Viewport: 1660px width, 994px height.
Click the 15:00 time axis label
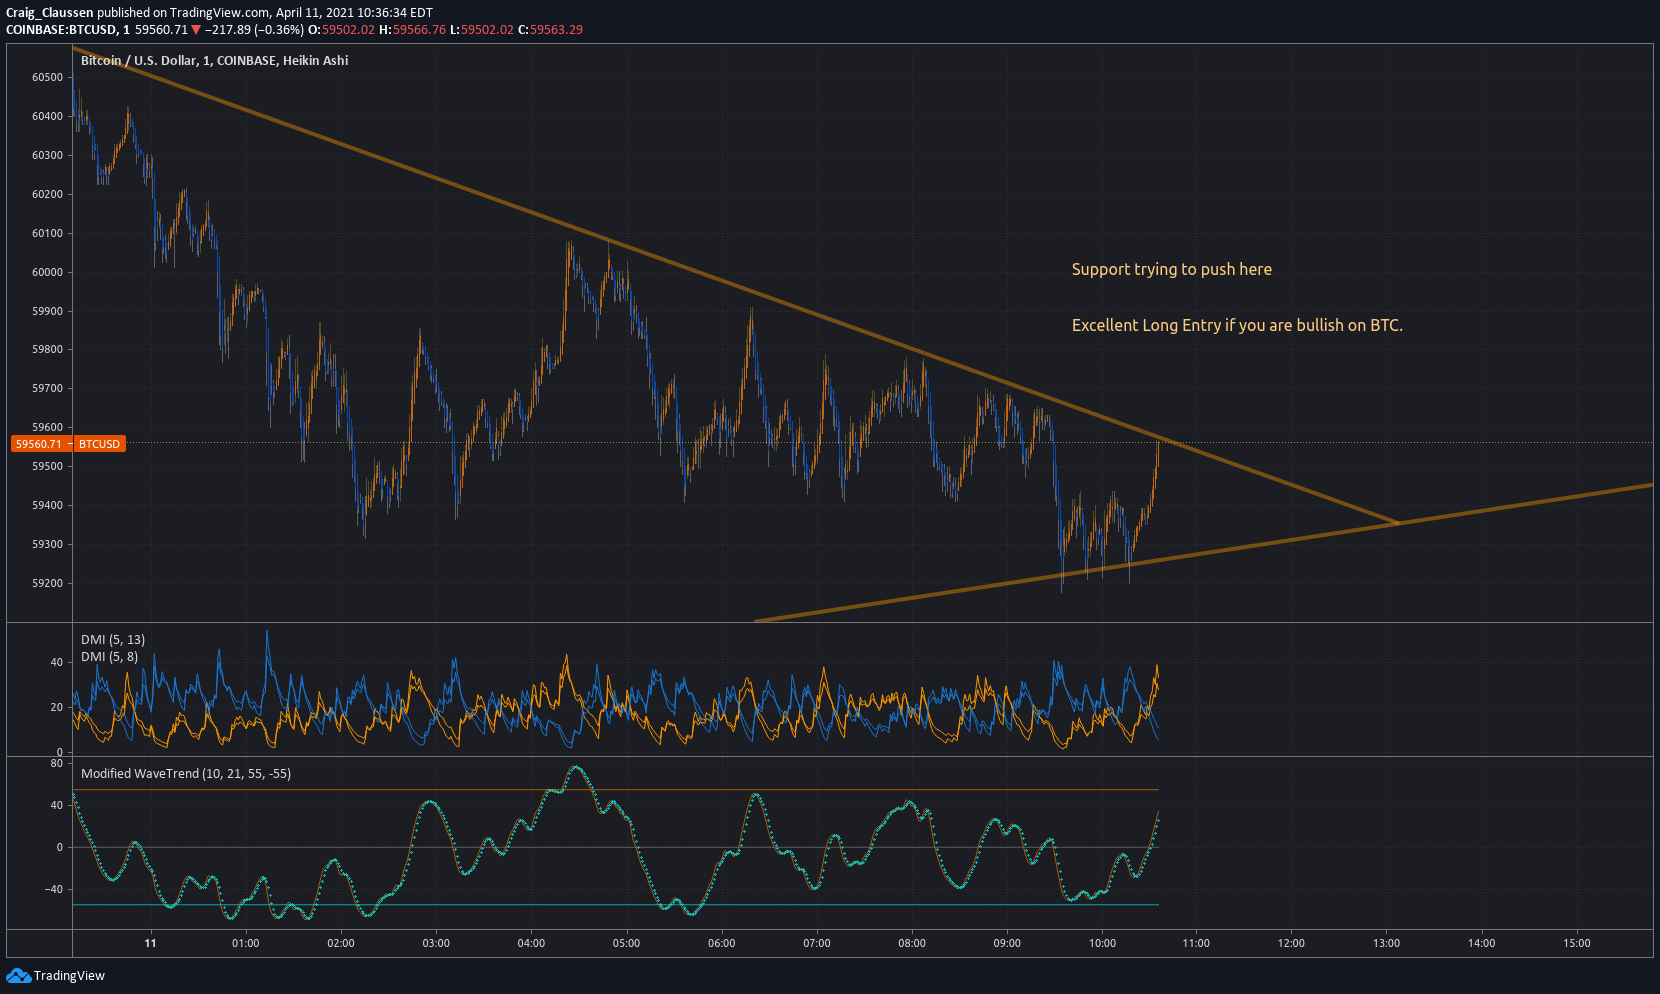[1577, 943]
